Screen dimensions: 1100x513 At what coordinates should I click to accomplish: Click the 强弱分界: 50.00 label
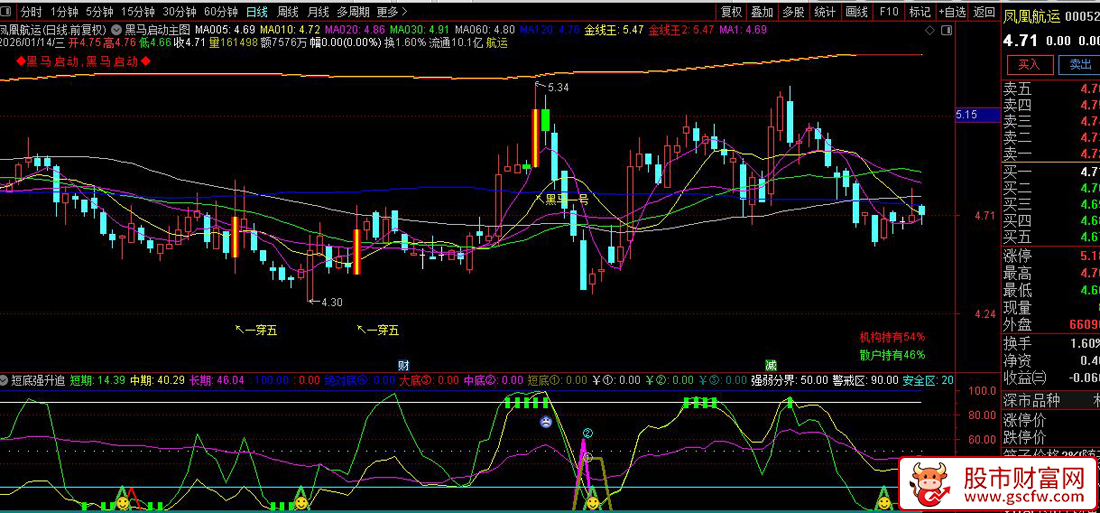pos(790,380)
